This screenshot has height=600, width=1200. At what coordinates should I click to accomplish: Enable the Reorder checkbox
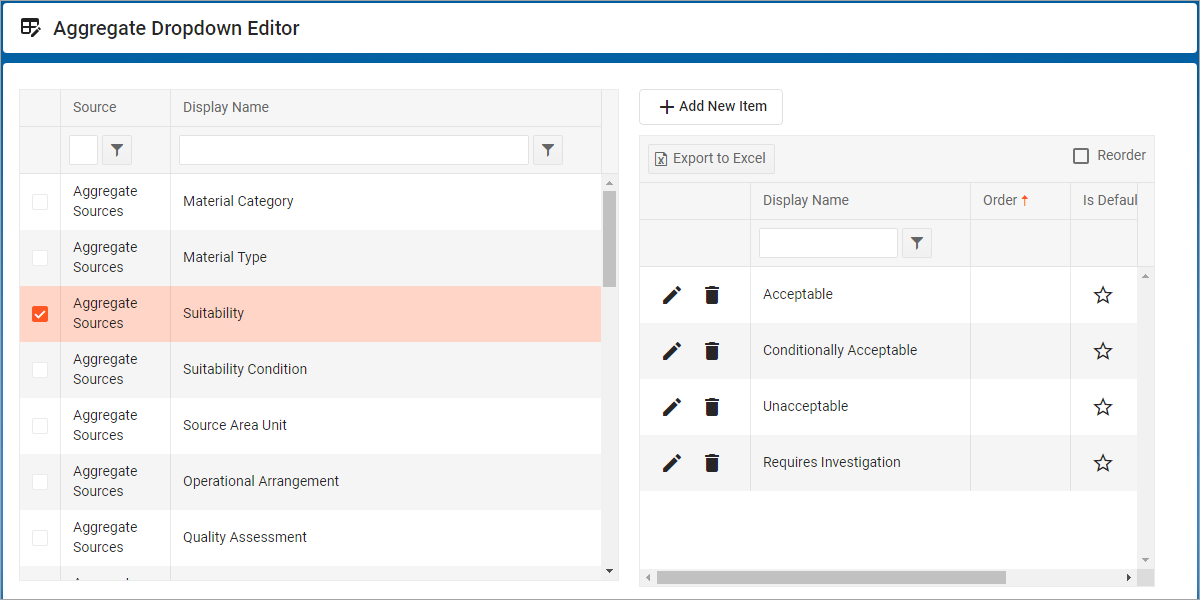[x=1081, y=156]
